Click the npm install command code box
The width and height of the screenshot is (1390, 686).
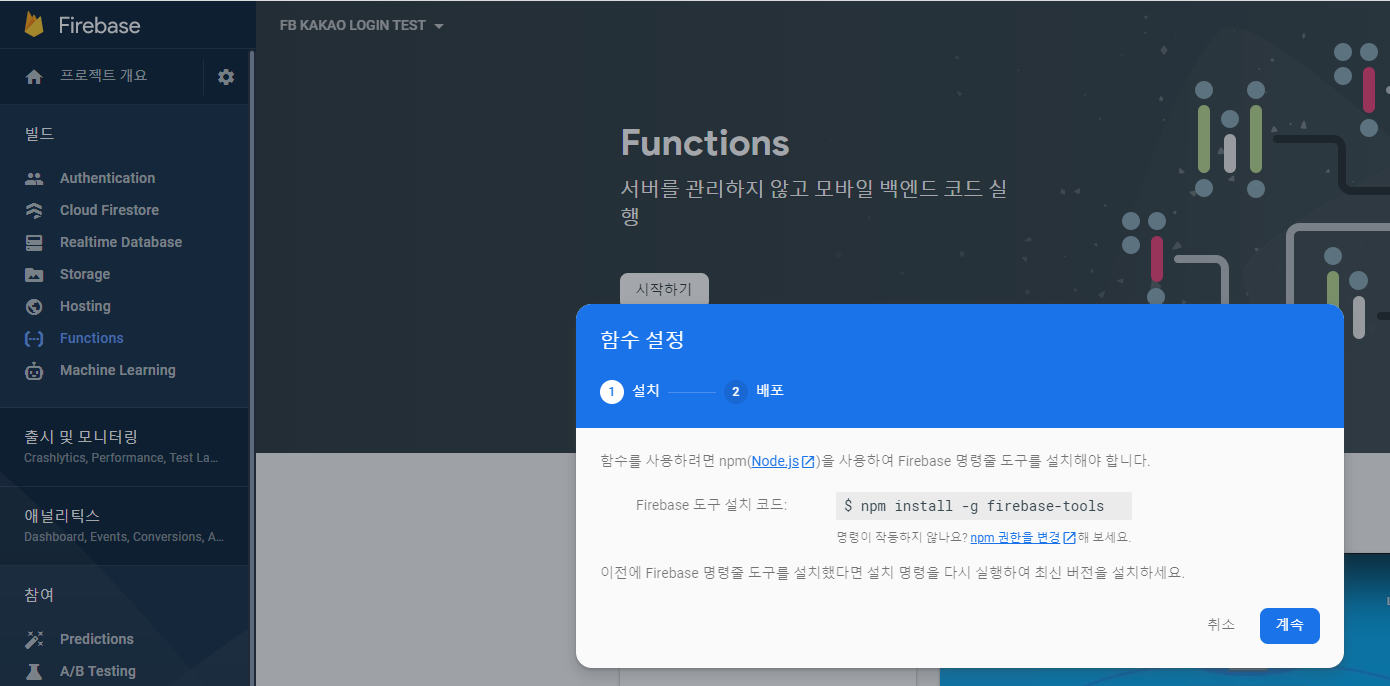984,506
